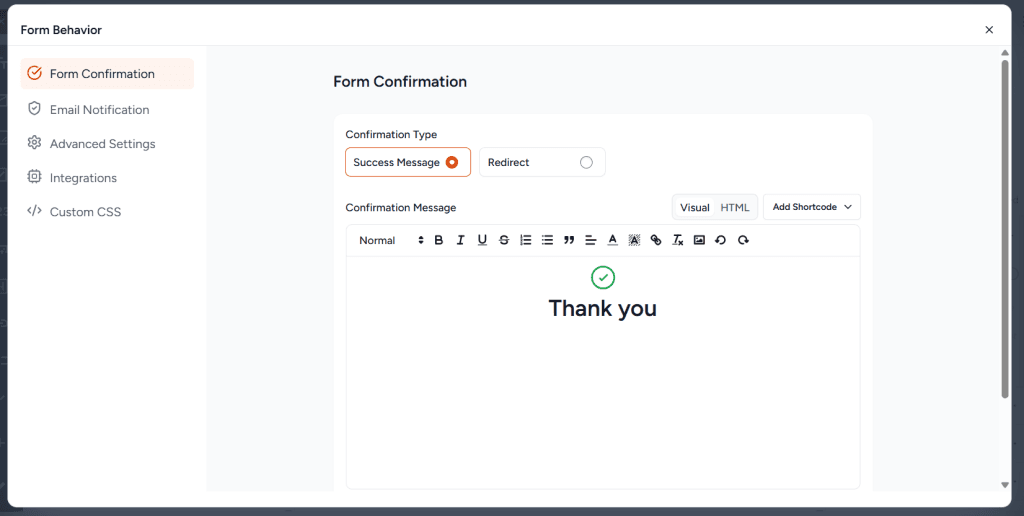Apply italic formatting to text
Image resolution: width=1024 pixels, height=516 pixels.
coord(460,240)
